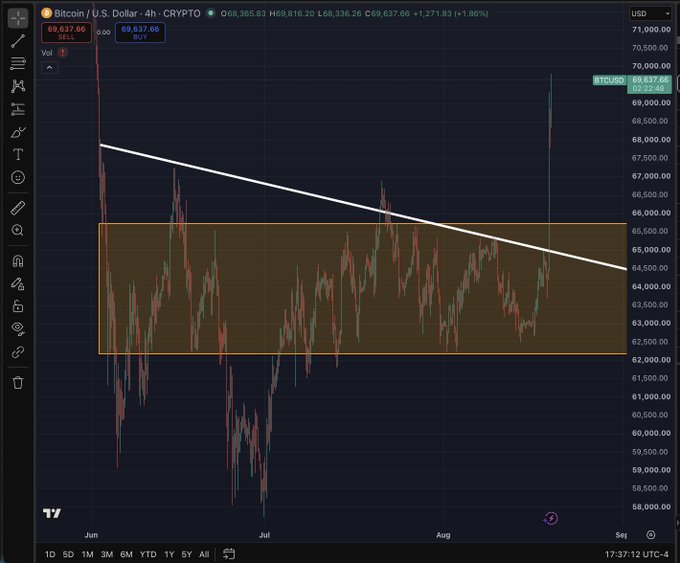Image resolution: width=680 pixels, height=563 pixels.
Task: Open the link drawings tool
Action: point(18,352)
